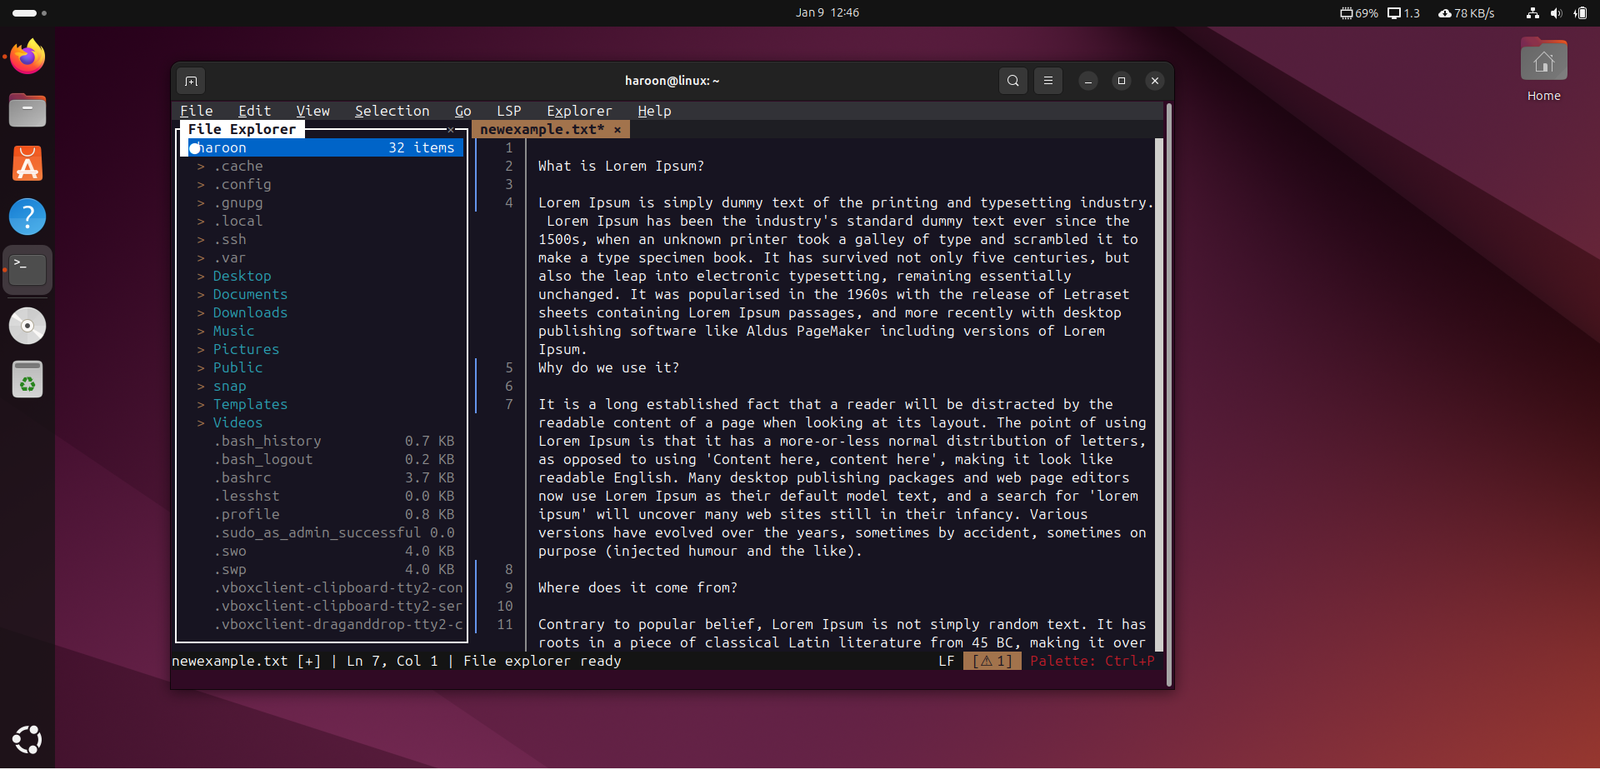
Task: Open Firefox from the dock
Action: point(27,57)
